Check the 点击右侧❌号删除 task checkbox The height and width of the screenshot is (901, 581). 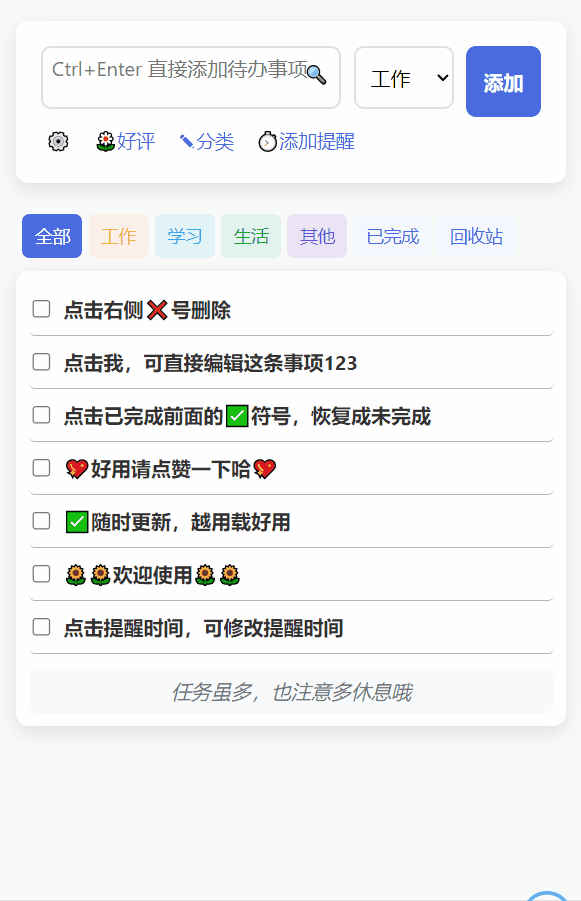[x=41, y=309]
